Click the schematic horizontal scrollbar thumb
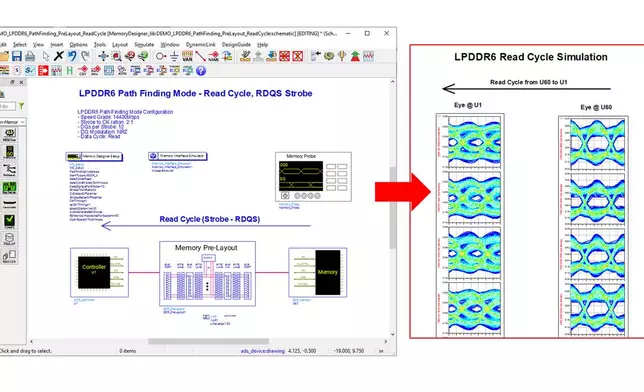The height and width of the screenshot is (392, 644). point(208,341)
